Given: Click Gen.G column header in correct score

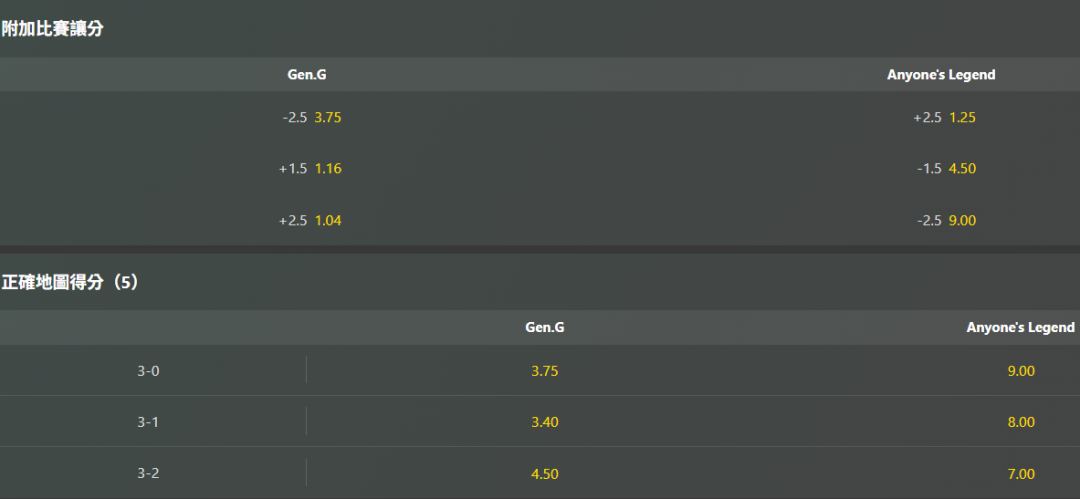Looking at the screenshot, I should pyautogui.click(x=545, y=327).
